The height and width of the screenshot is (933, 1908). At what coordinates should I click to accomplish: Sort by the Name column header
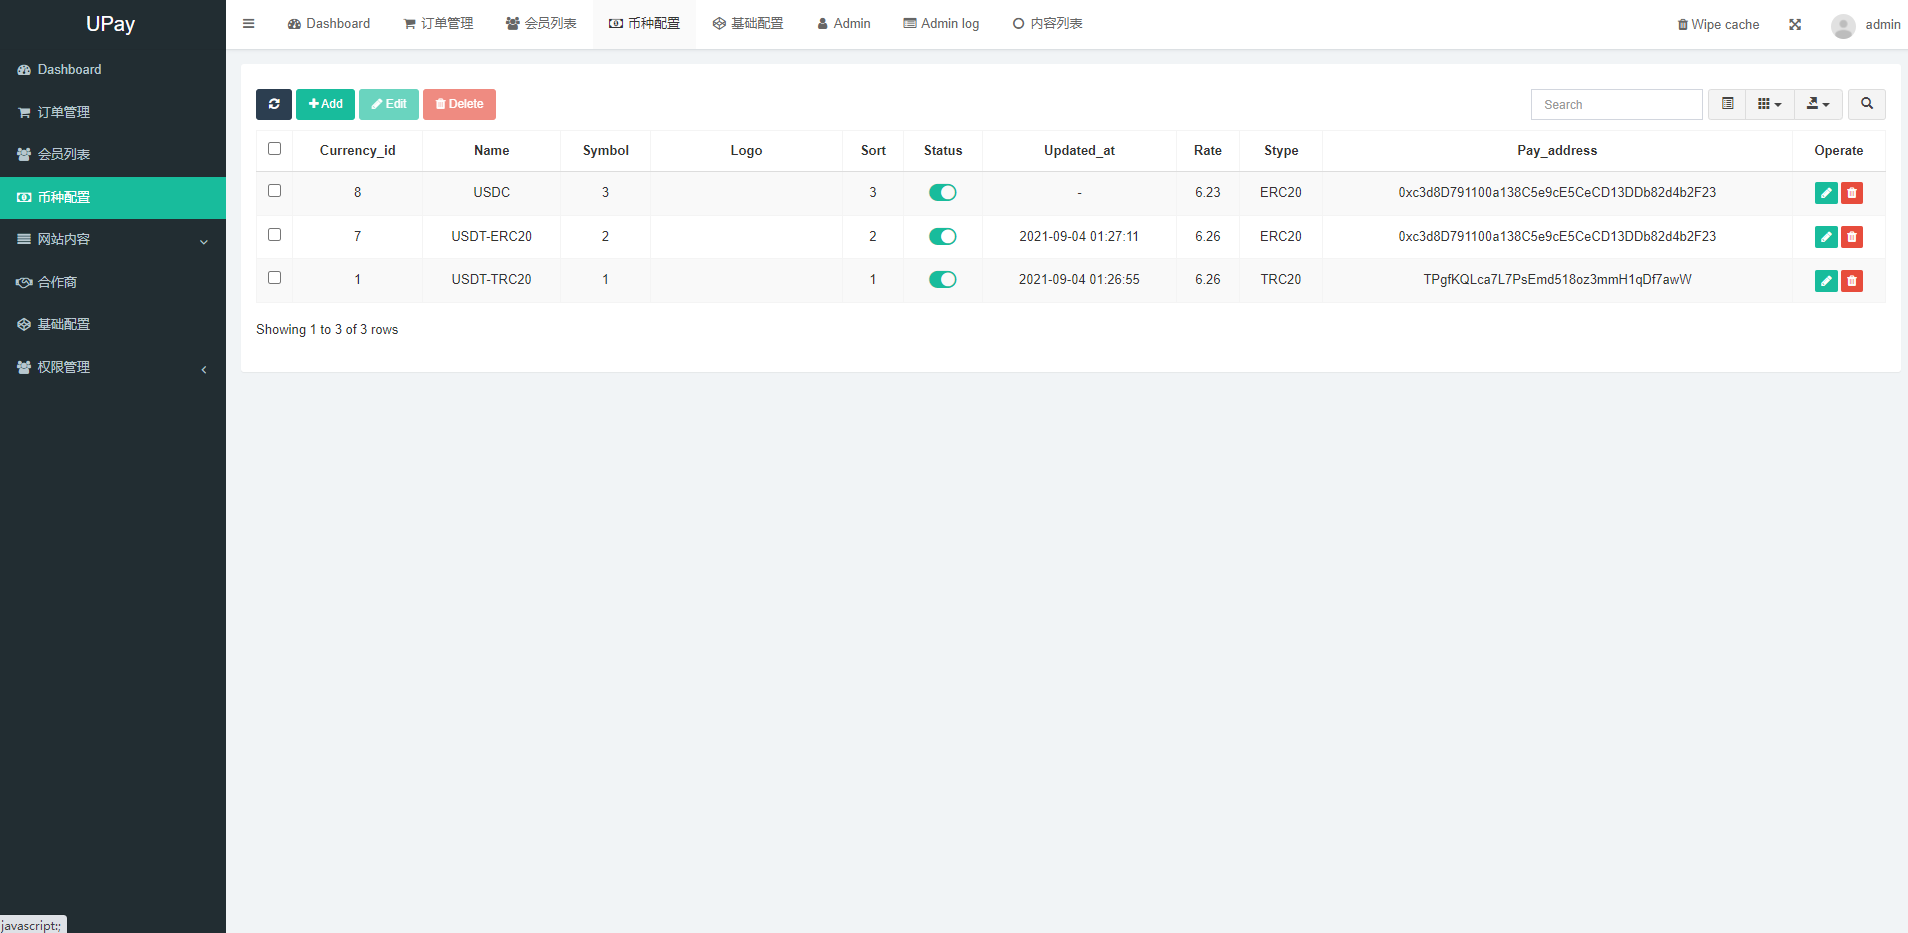(x=491, y=151)
